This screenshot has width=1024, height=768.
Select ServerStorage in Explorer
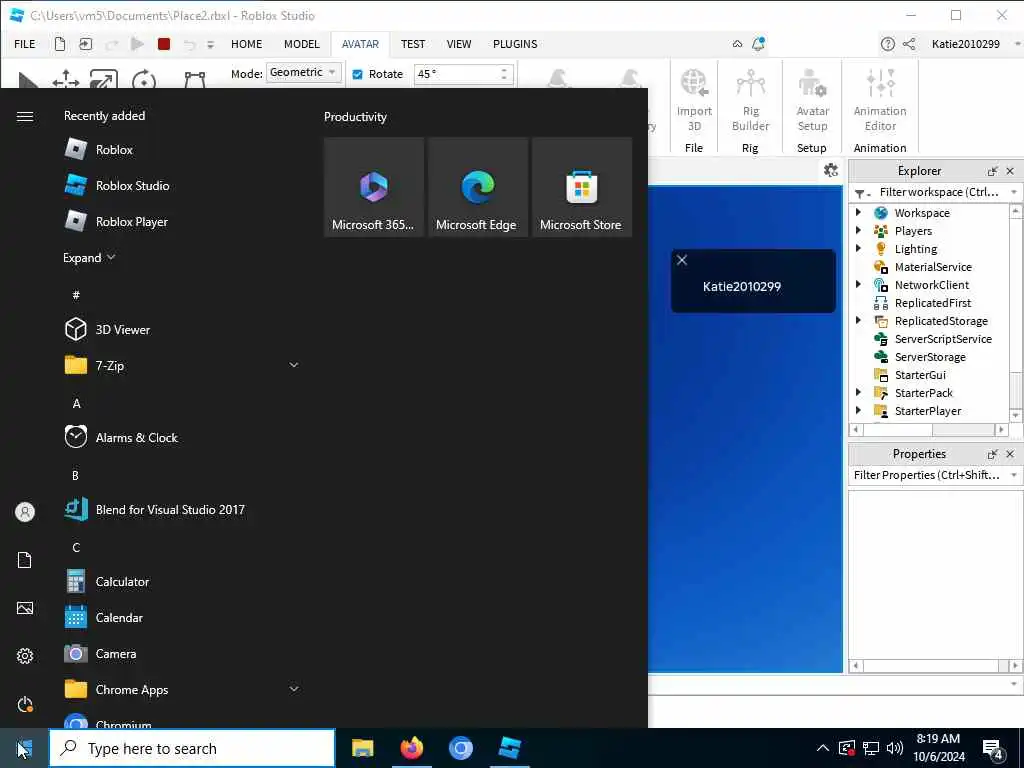(x=930, y=357)
